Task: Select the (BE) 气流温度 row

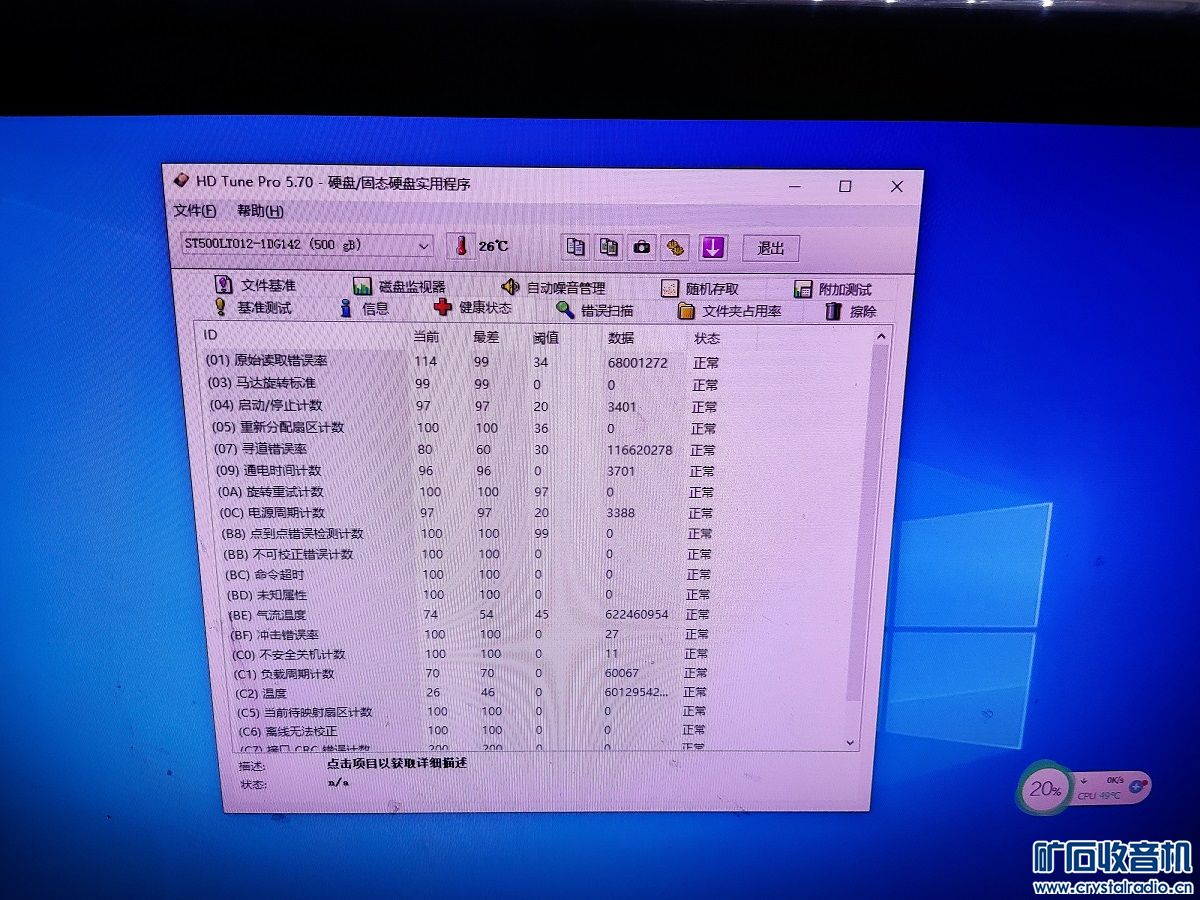Action: tap(468, 614)
